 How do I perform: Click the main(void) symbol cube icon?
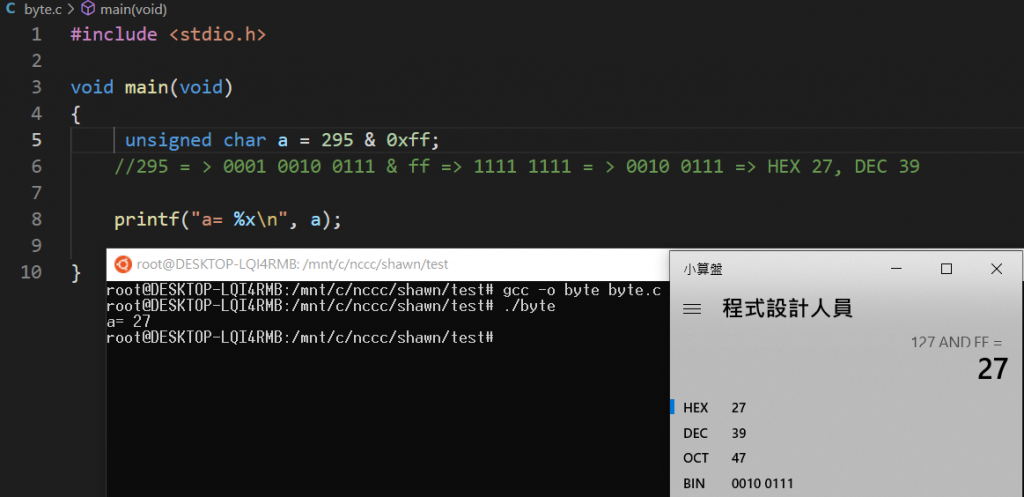88,9
